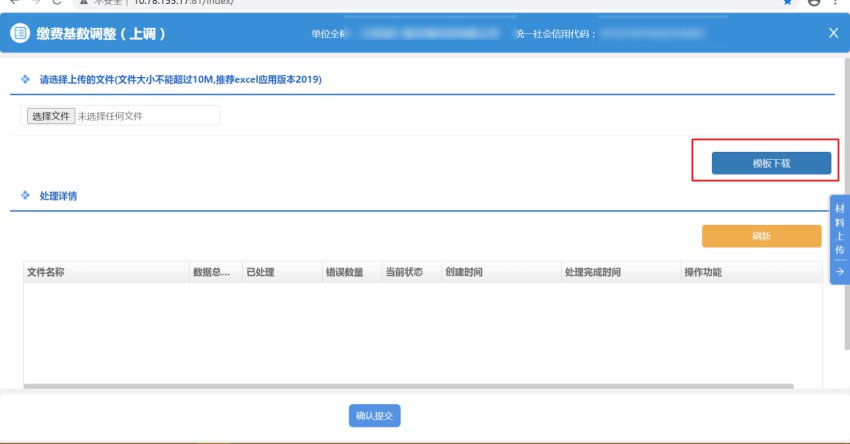The width and height of the screenshot is (850, 444).
Task: Click diamond icon beside 处理详情 heading
Action: point(25,196)
